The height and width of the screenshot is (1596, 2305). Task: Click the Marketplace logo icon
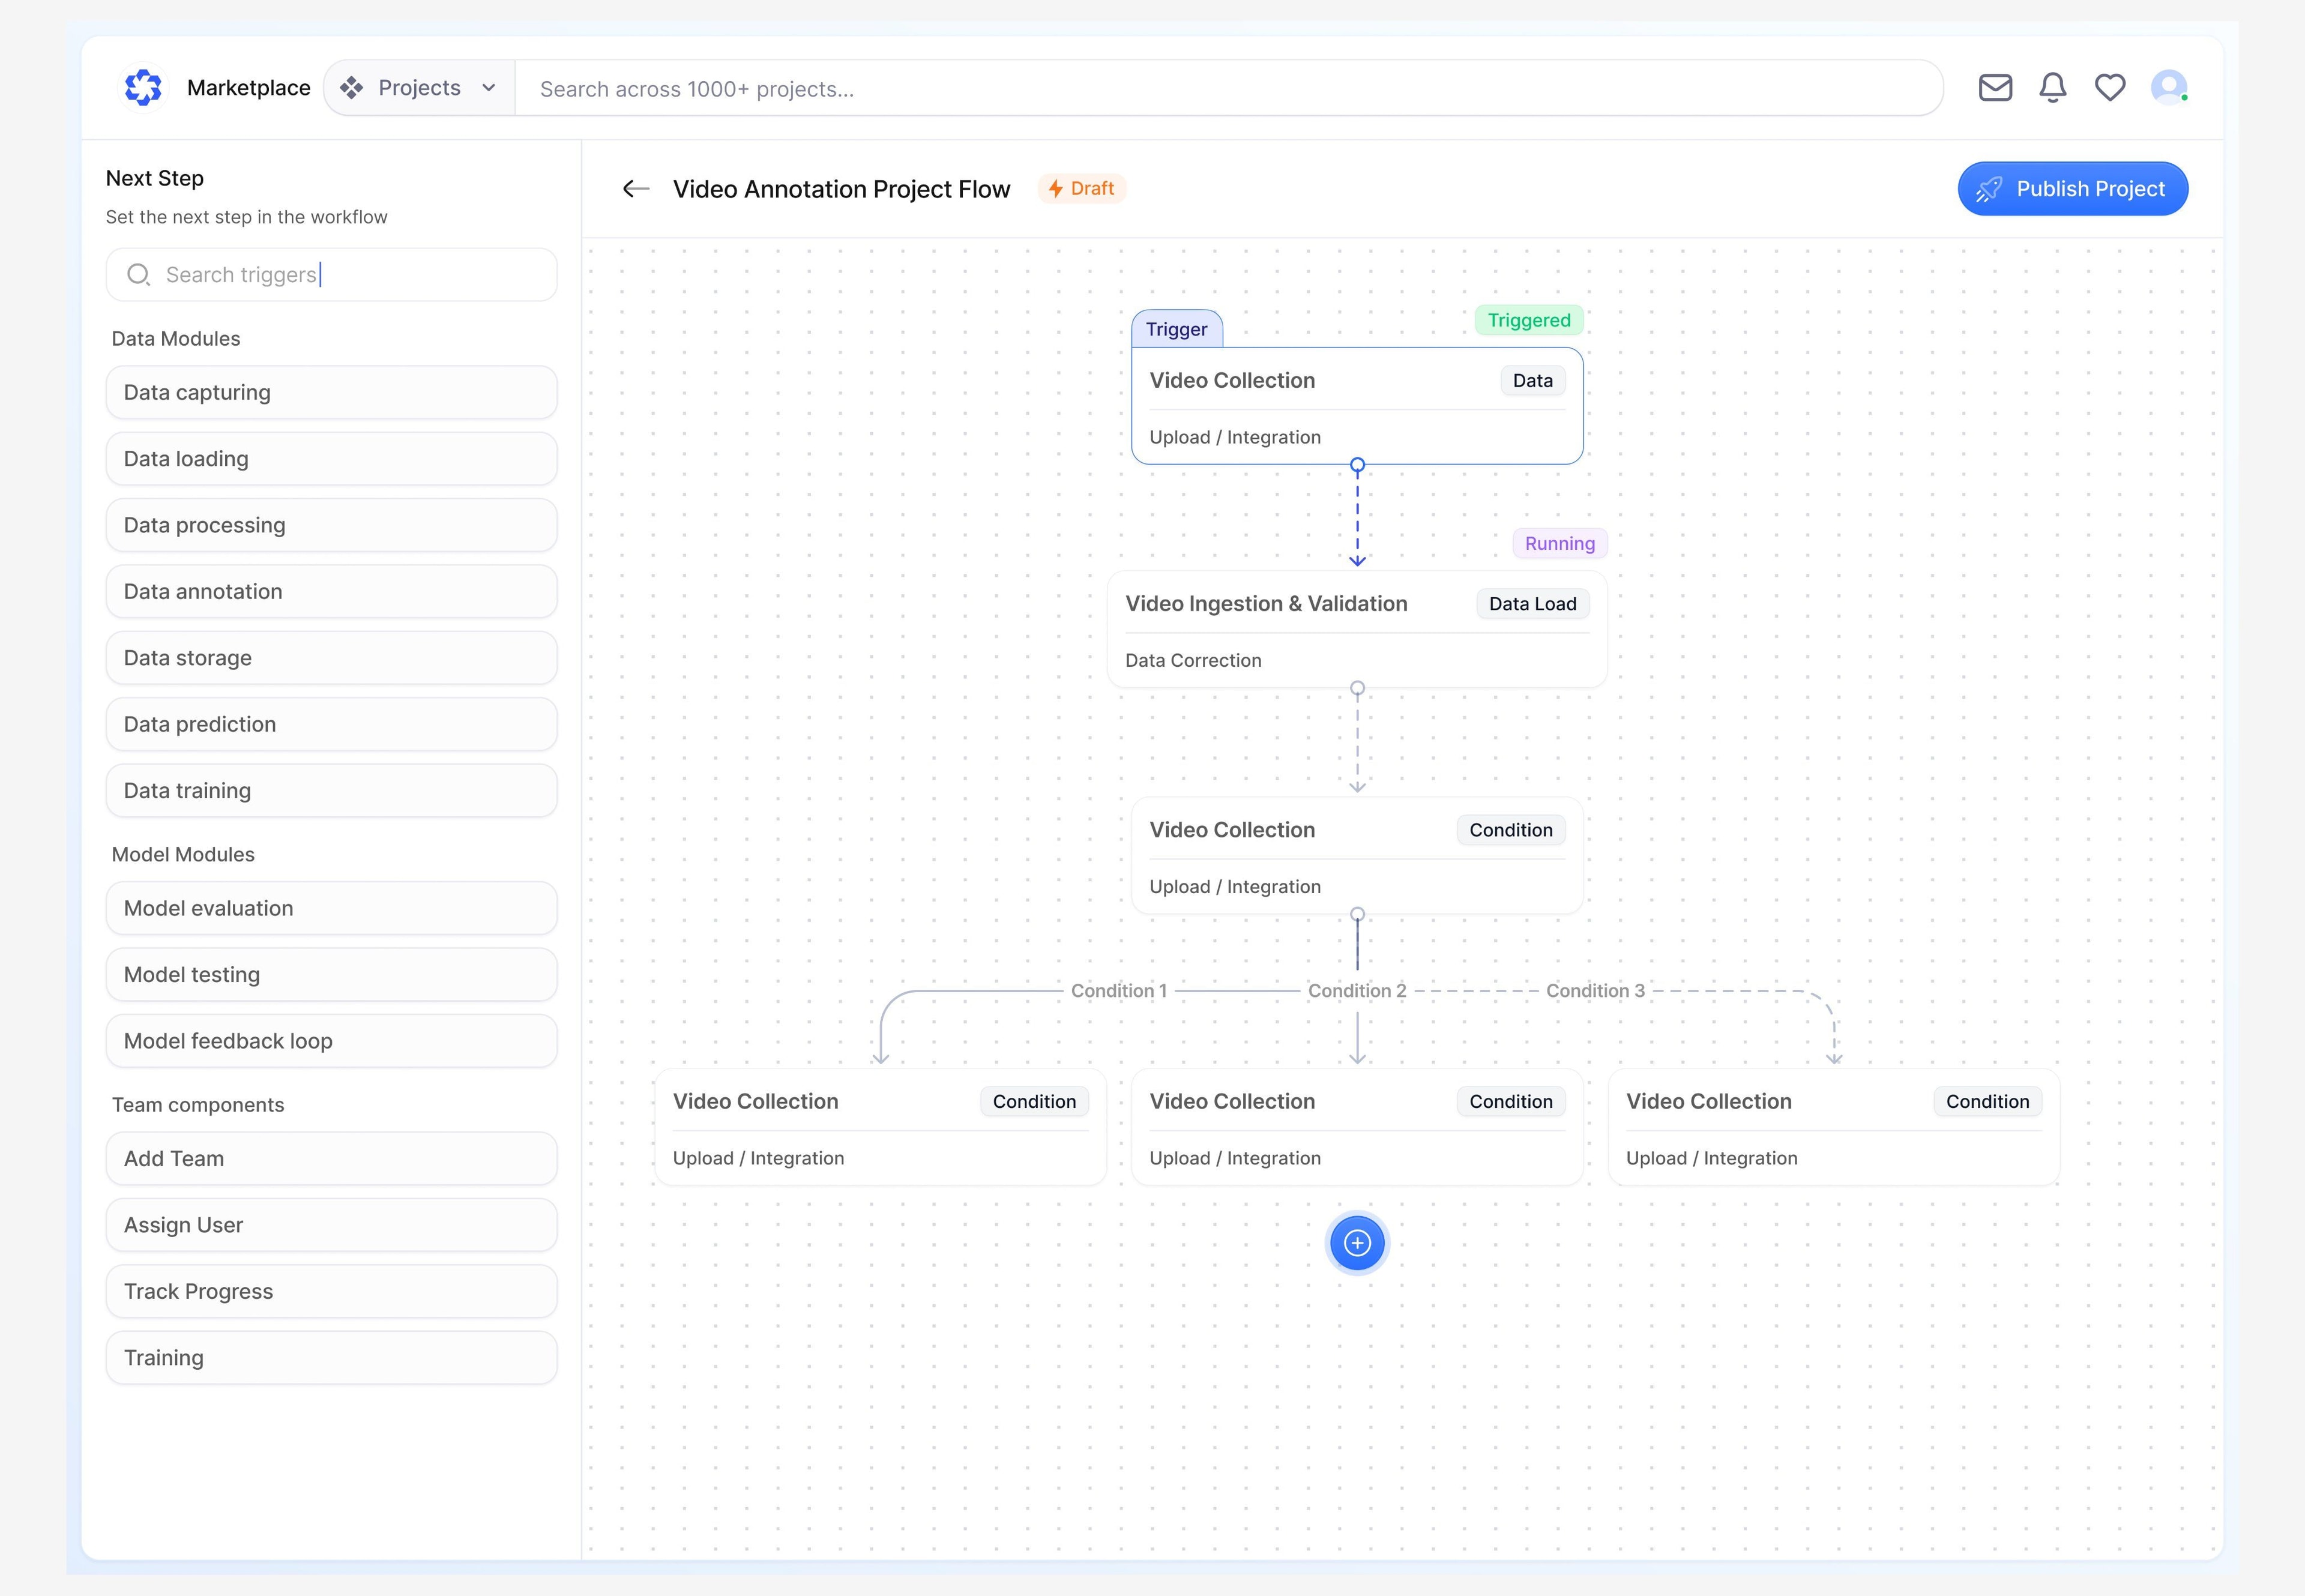145,88
